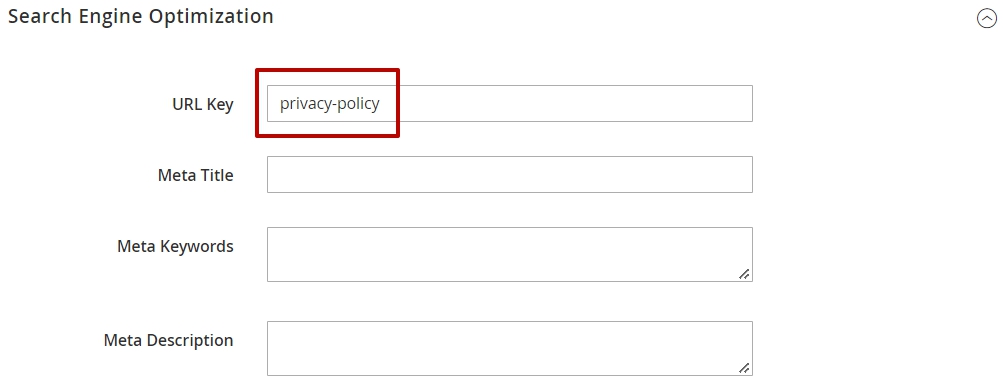Viewport: 1003px width, 383px height.
Task: Click the far right end of Meta Title field
Action: coord(742,175)
